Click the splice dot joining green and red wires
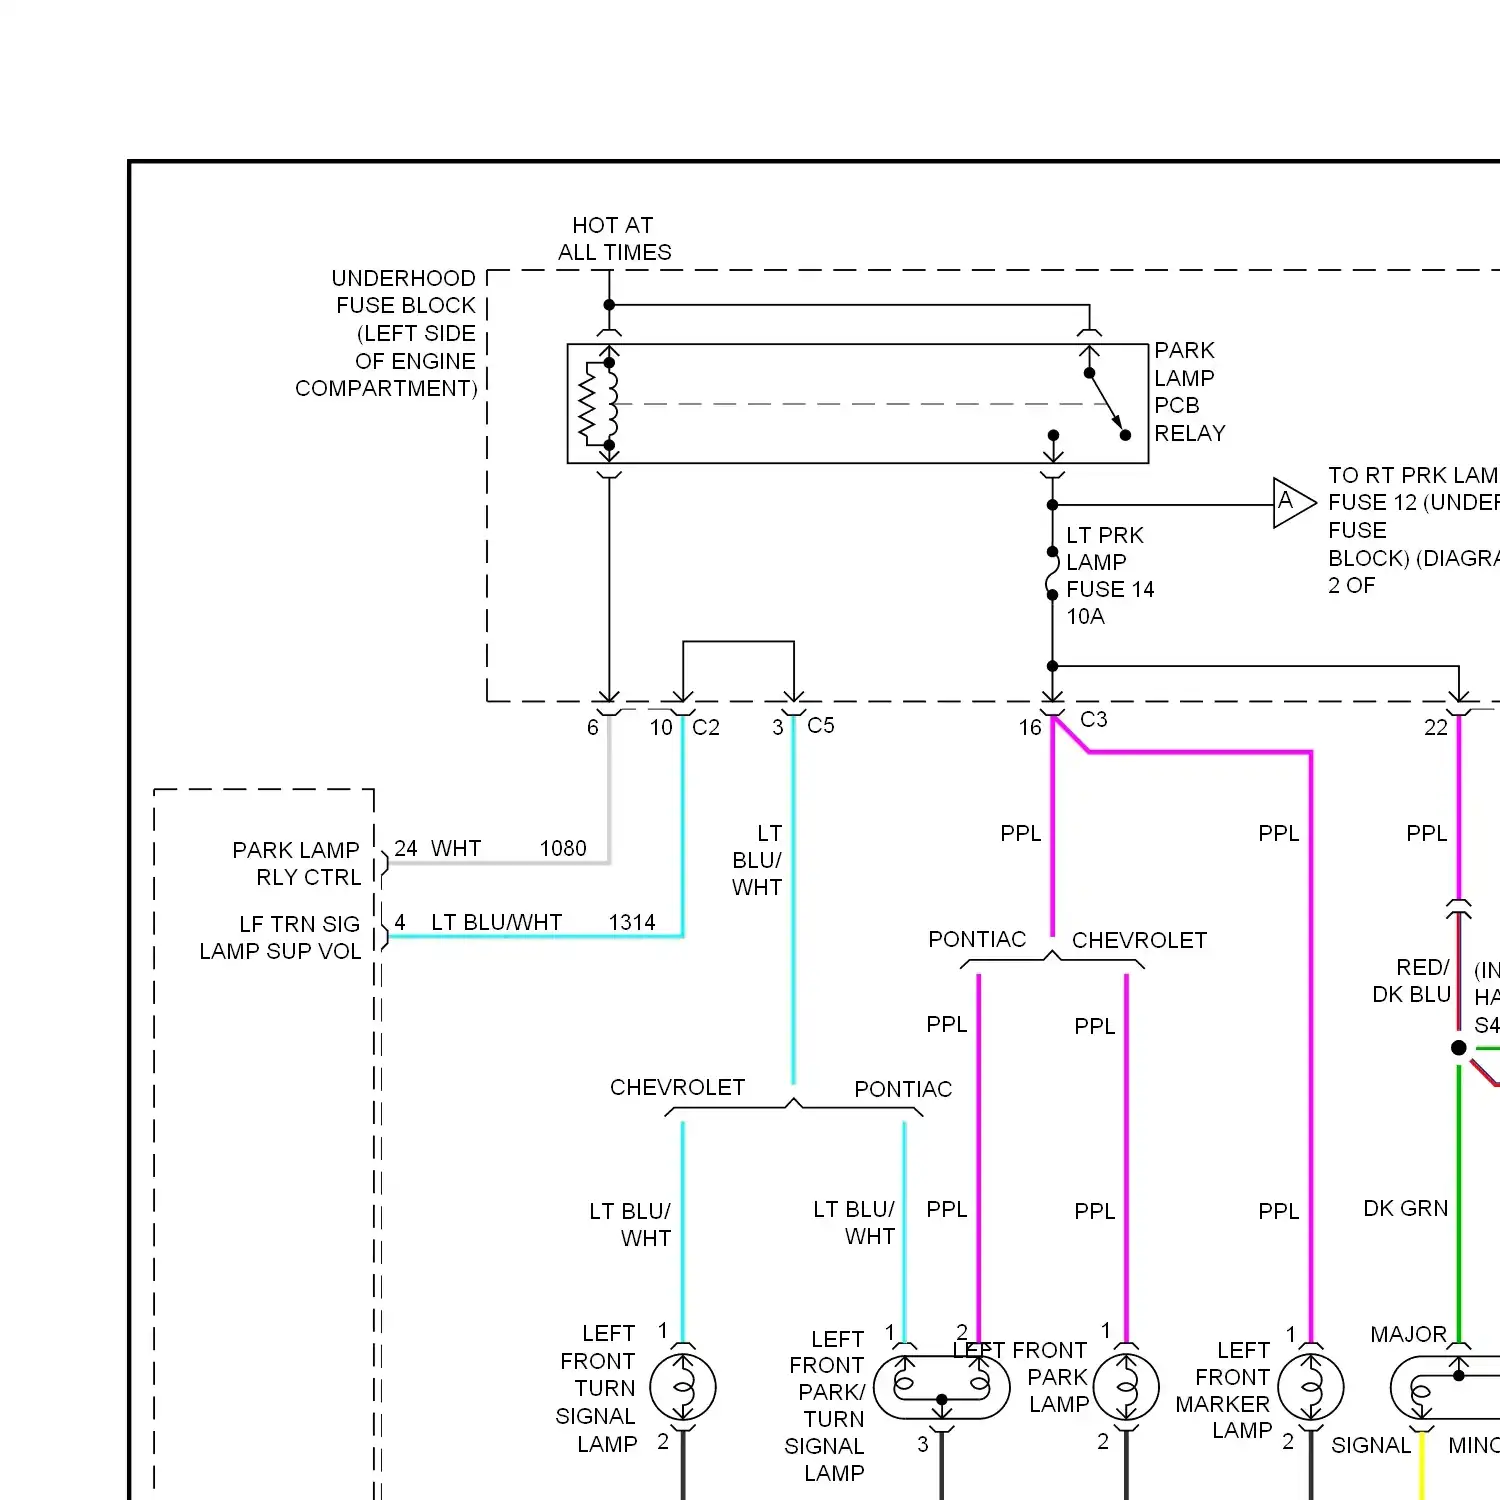1500x1500 pixels. point(1459,1048)
